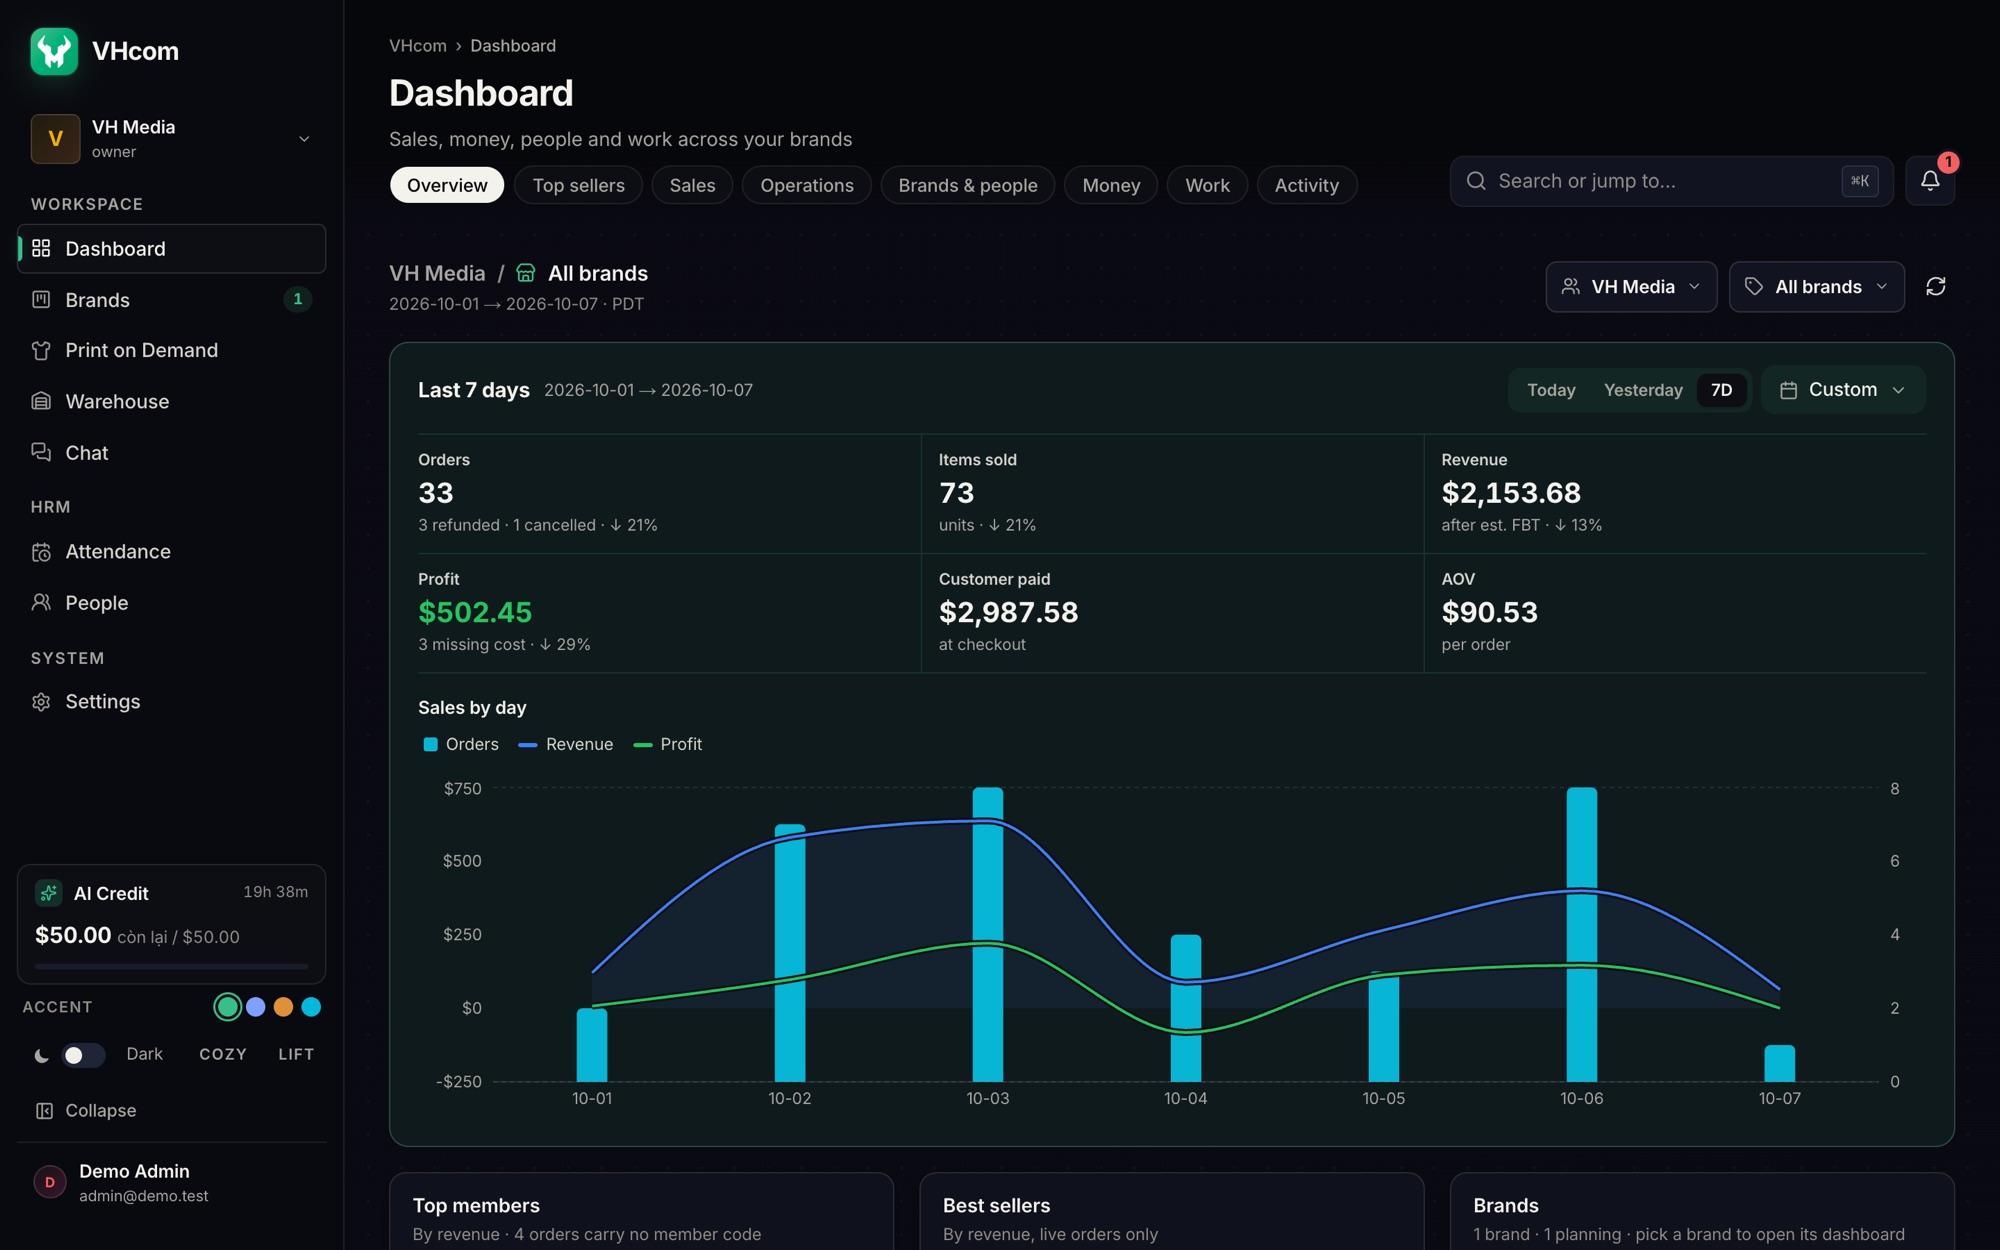This screenshot has height=1250, width=2000.
Task: Click the AI Credit sparkle icon
Action: pos(48,893)
